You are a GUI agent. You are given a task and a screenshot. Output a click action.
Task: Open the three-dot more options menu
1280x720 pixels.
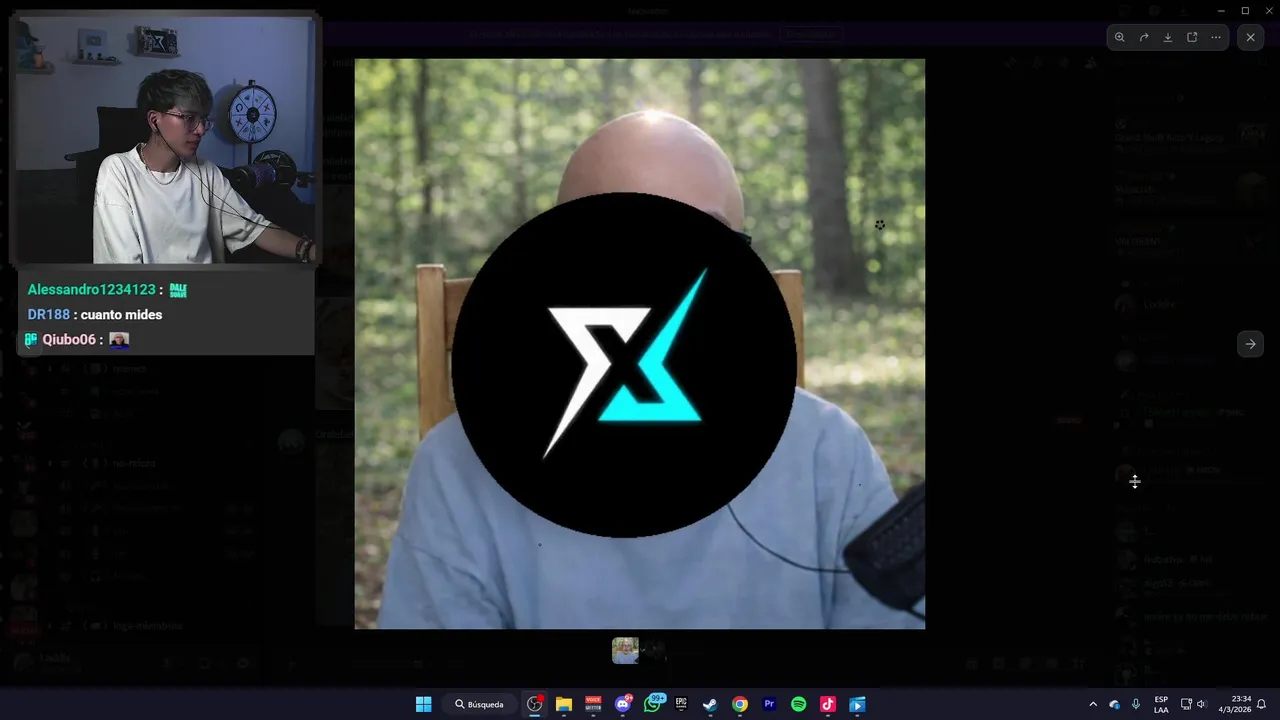(1216, 37)
